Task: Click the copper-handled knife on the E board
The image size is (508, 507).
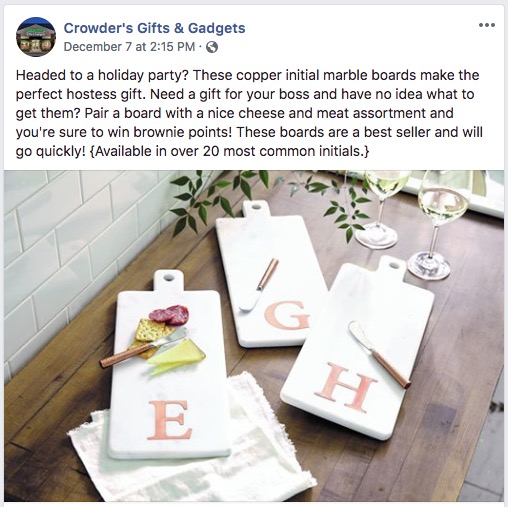Action: pyautogui.click(x=144, y=348)
